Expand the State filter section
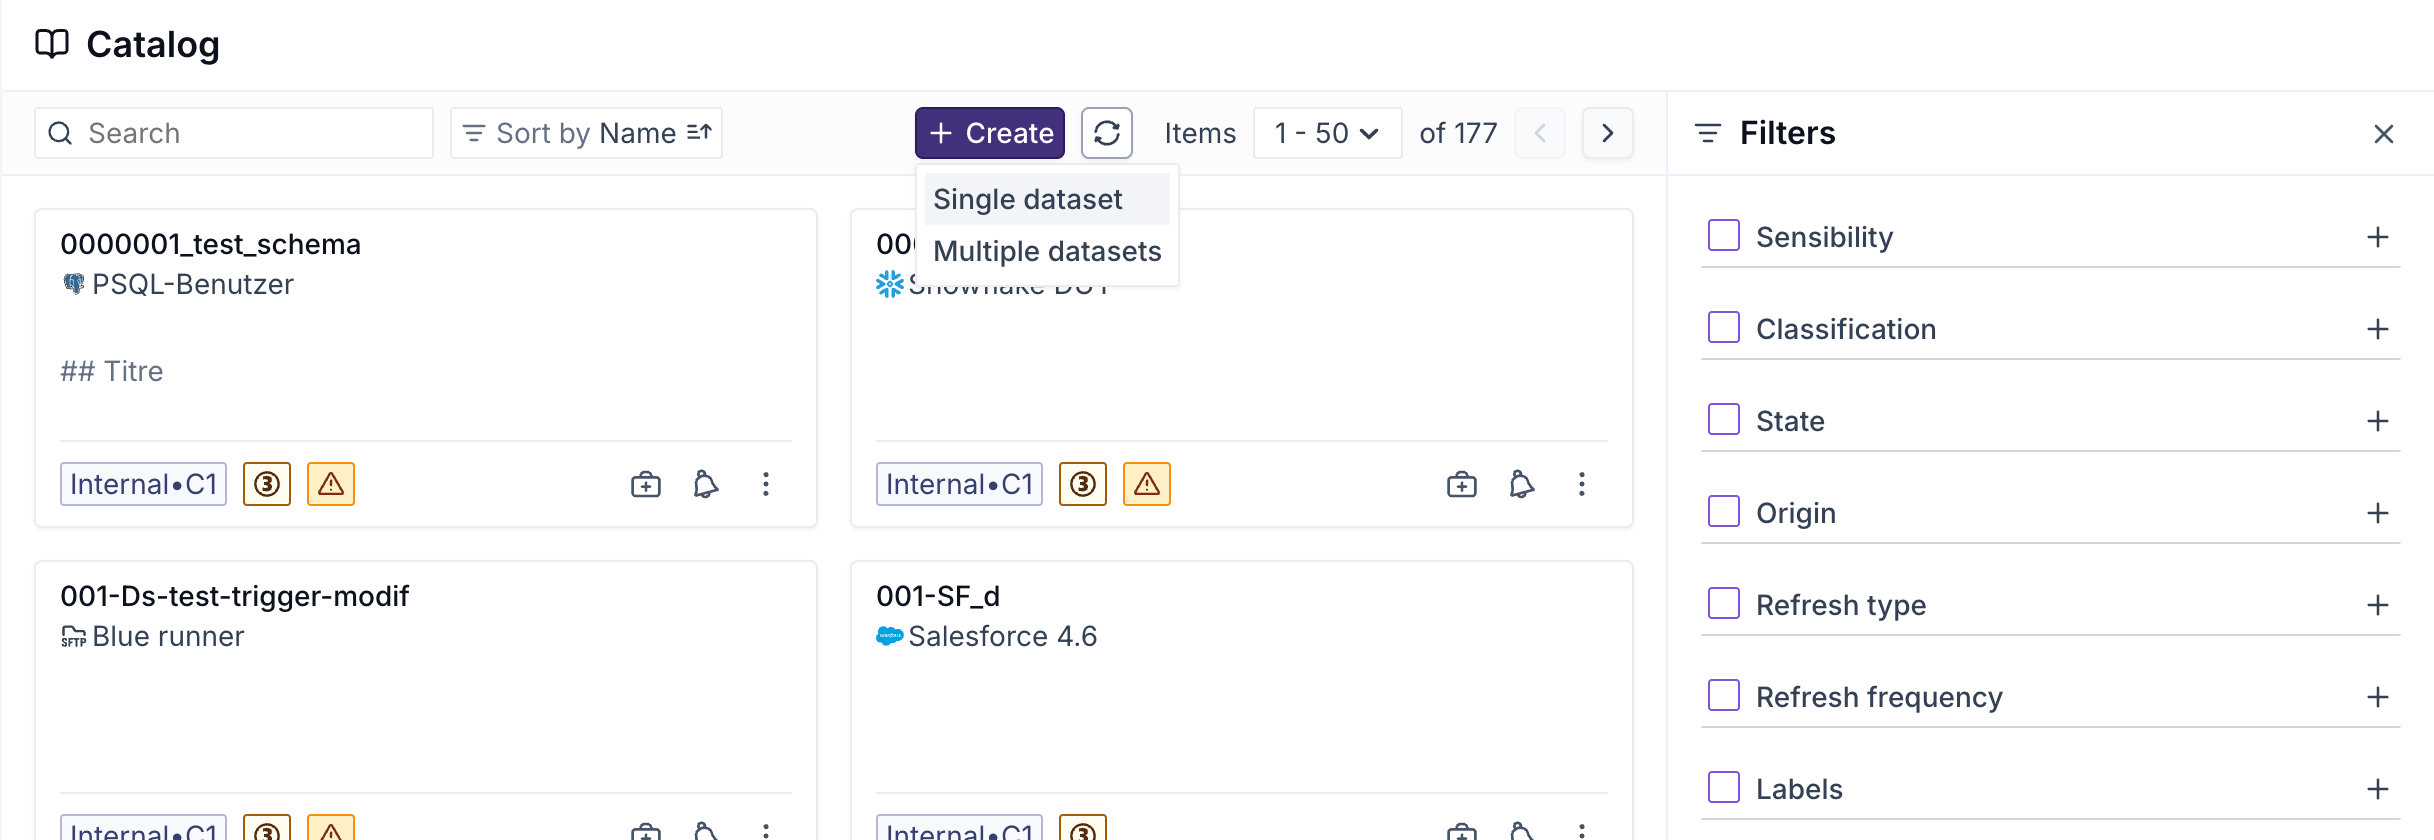The height and width of the screenshot is (840, 2434). pyautogui.click(x=2378, y=421)
